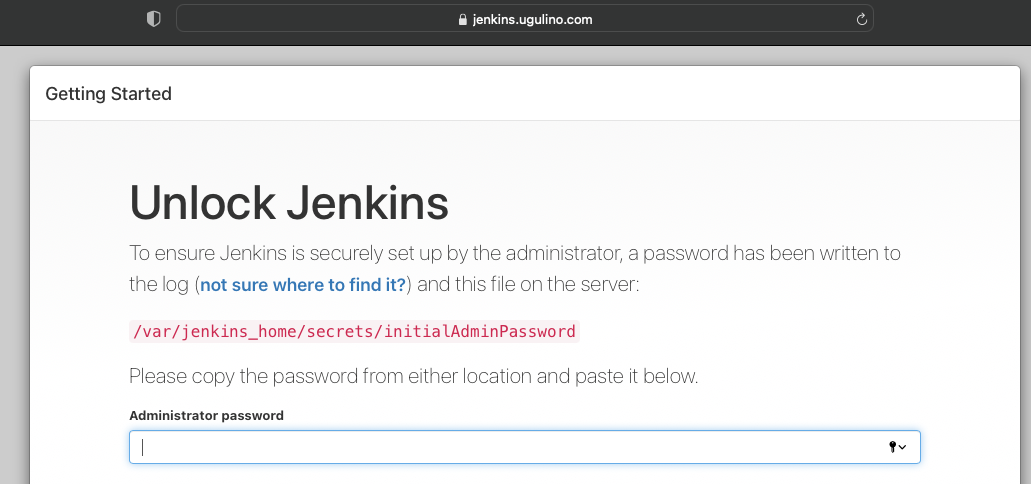Focus the Administrator password field

pyautogui.click(x=525, y=447)
